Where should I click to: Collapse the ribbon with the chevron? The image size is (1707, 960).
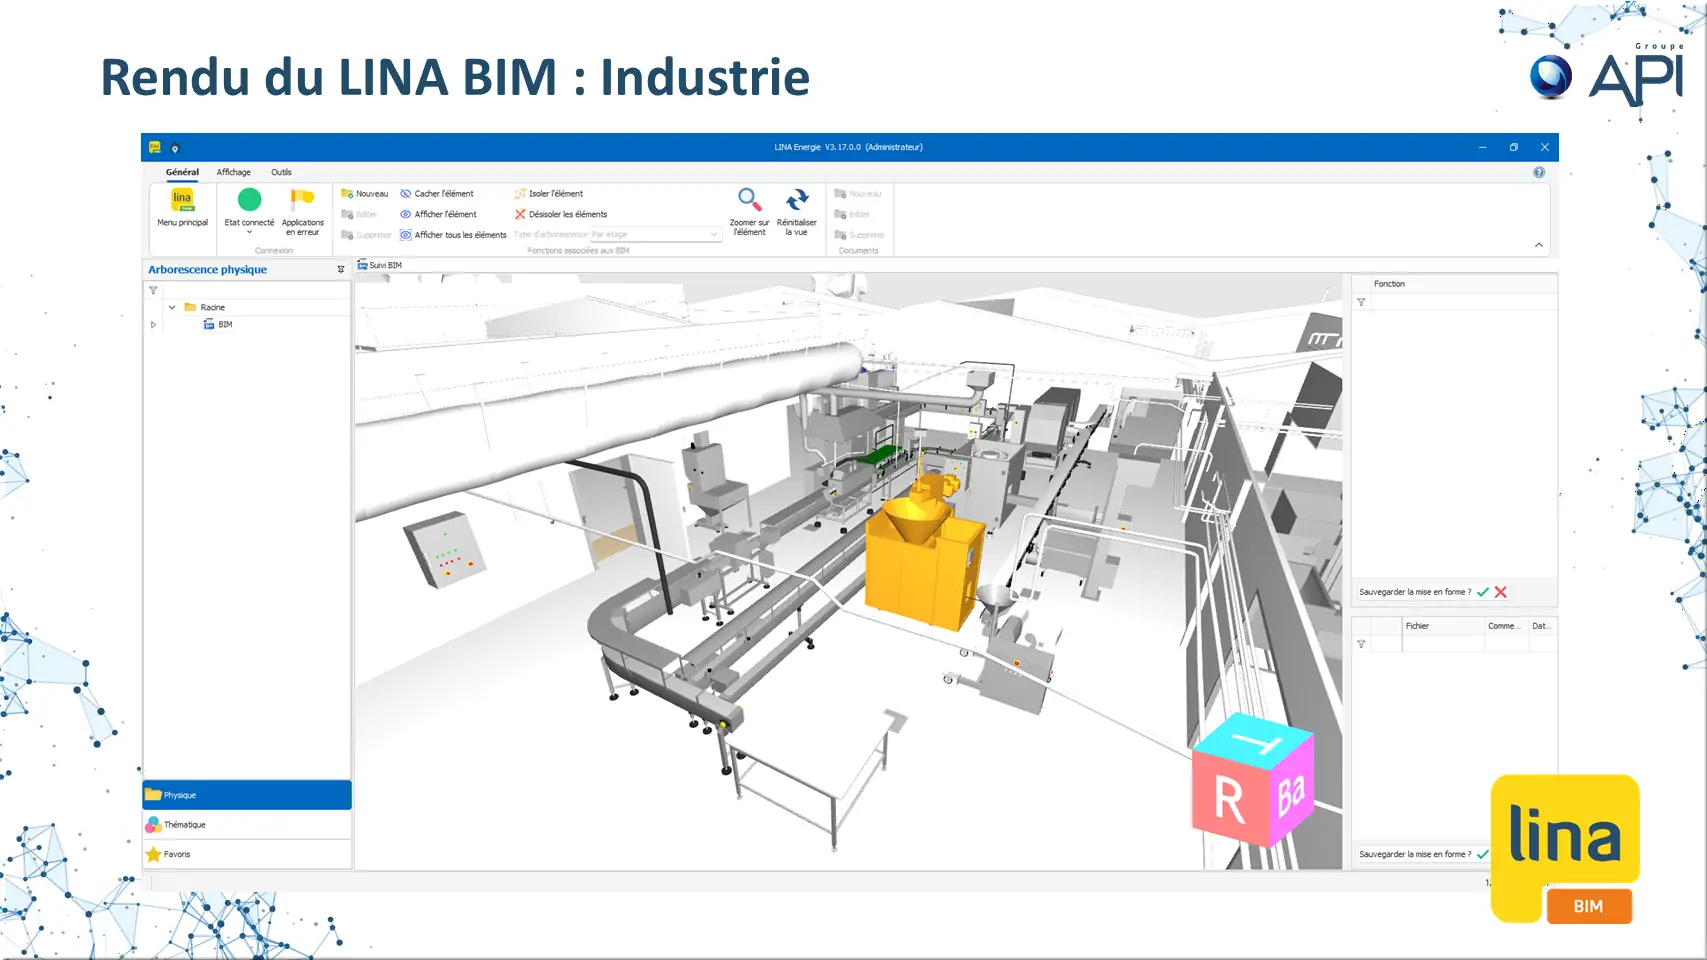tap(1539, 245)
